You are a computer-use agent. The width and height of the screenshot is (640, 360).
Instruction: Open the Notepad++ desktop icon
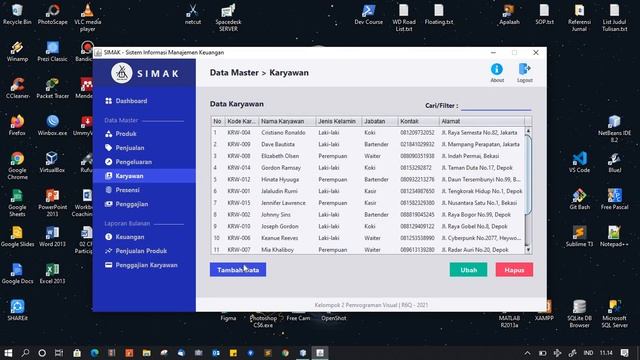click(614, 236)
